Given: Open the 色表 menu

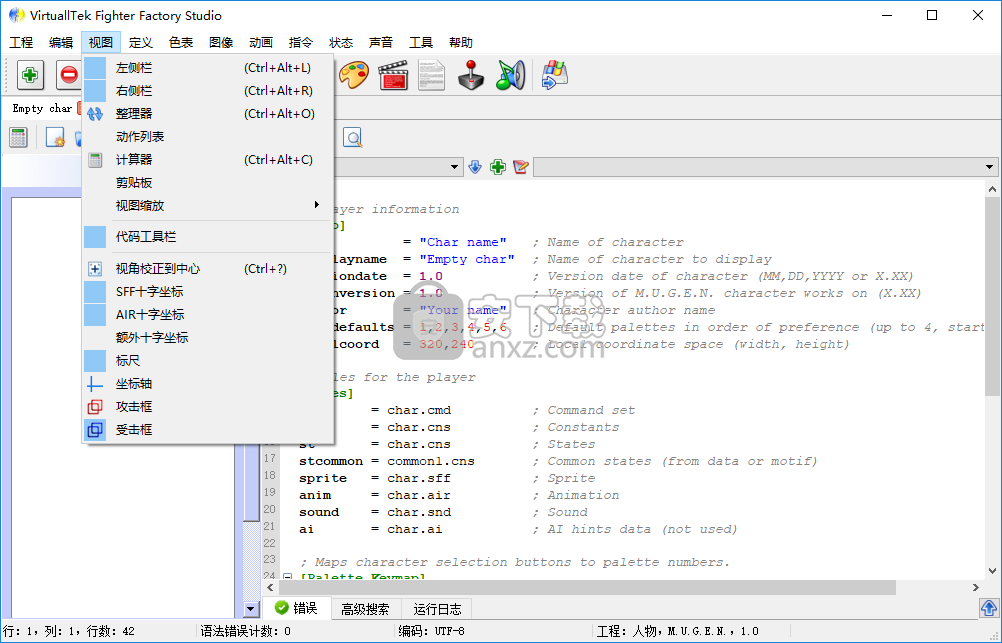Looking at the screenshot, I should [x=181, y=43].
